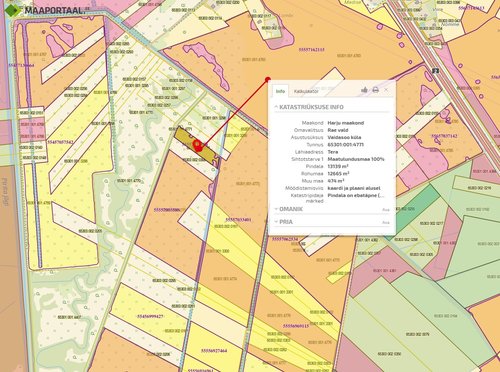Click Ava link beside PRIA
The height and width of the screenshot is (372, 500).
pyautogui.click(x=386, y=222)
